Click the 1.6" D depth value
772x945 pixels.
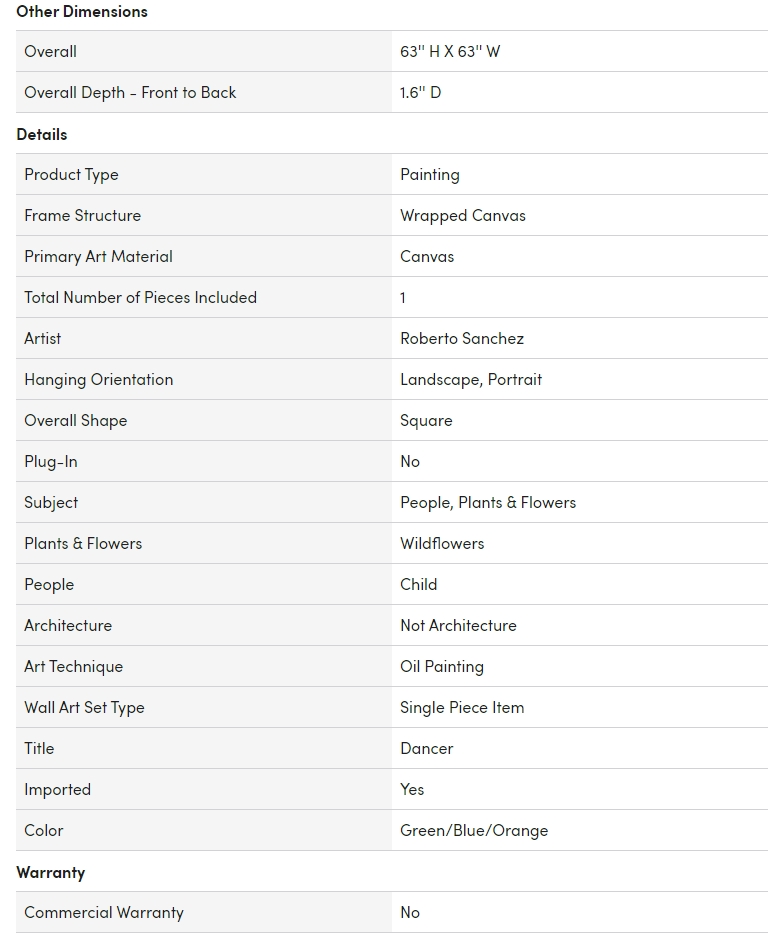pos(420,93)
